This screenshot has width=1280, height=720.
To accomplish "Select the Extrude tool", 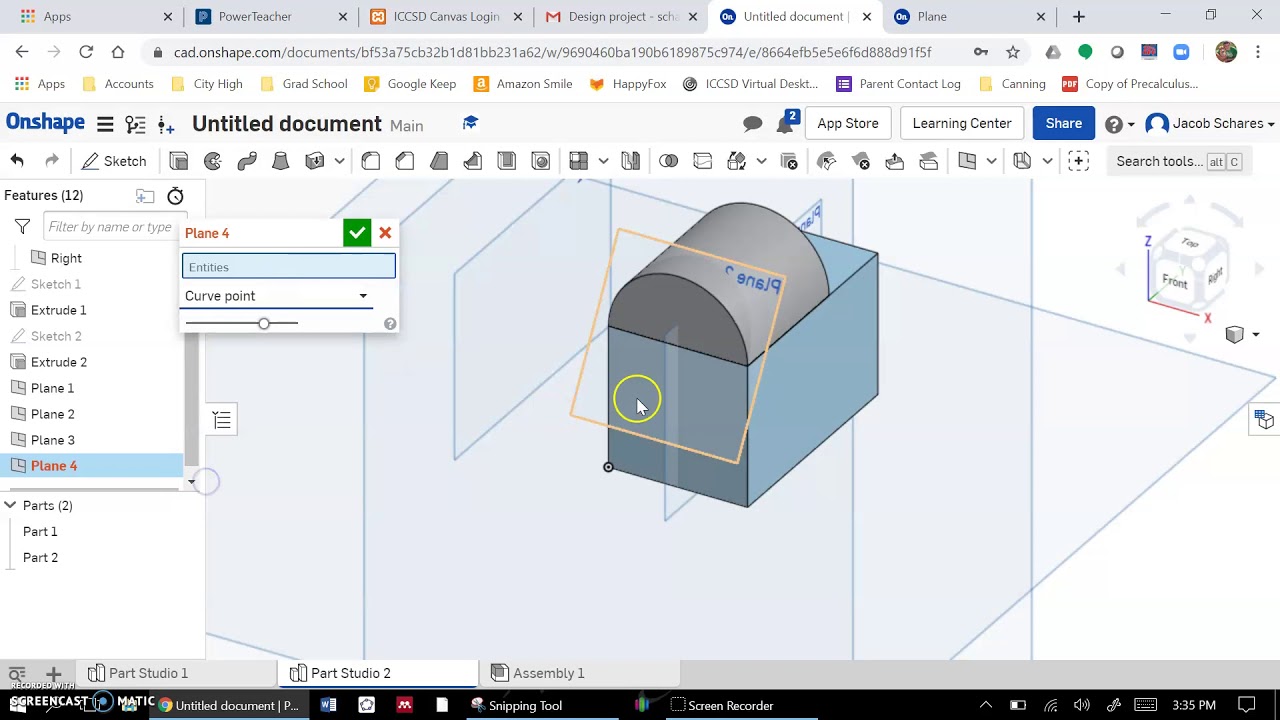I will pyautogui.click(x=179, y=161).
